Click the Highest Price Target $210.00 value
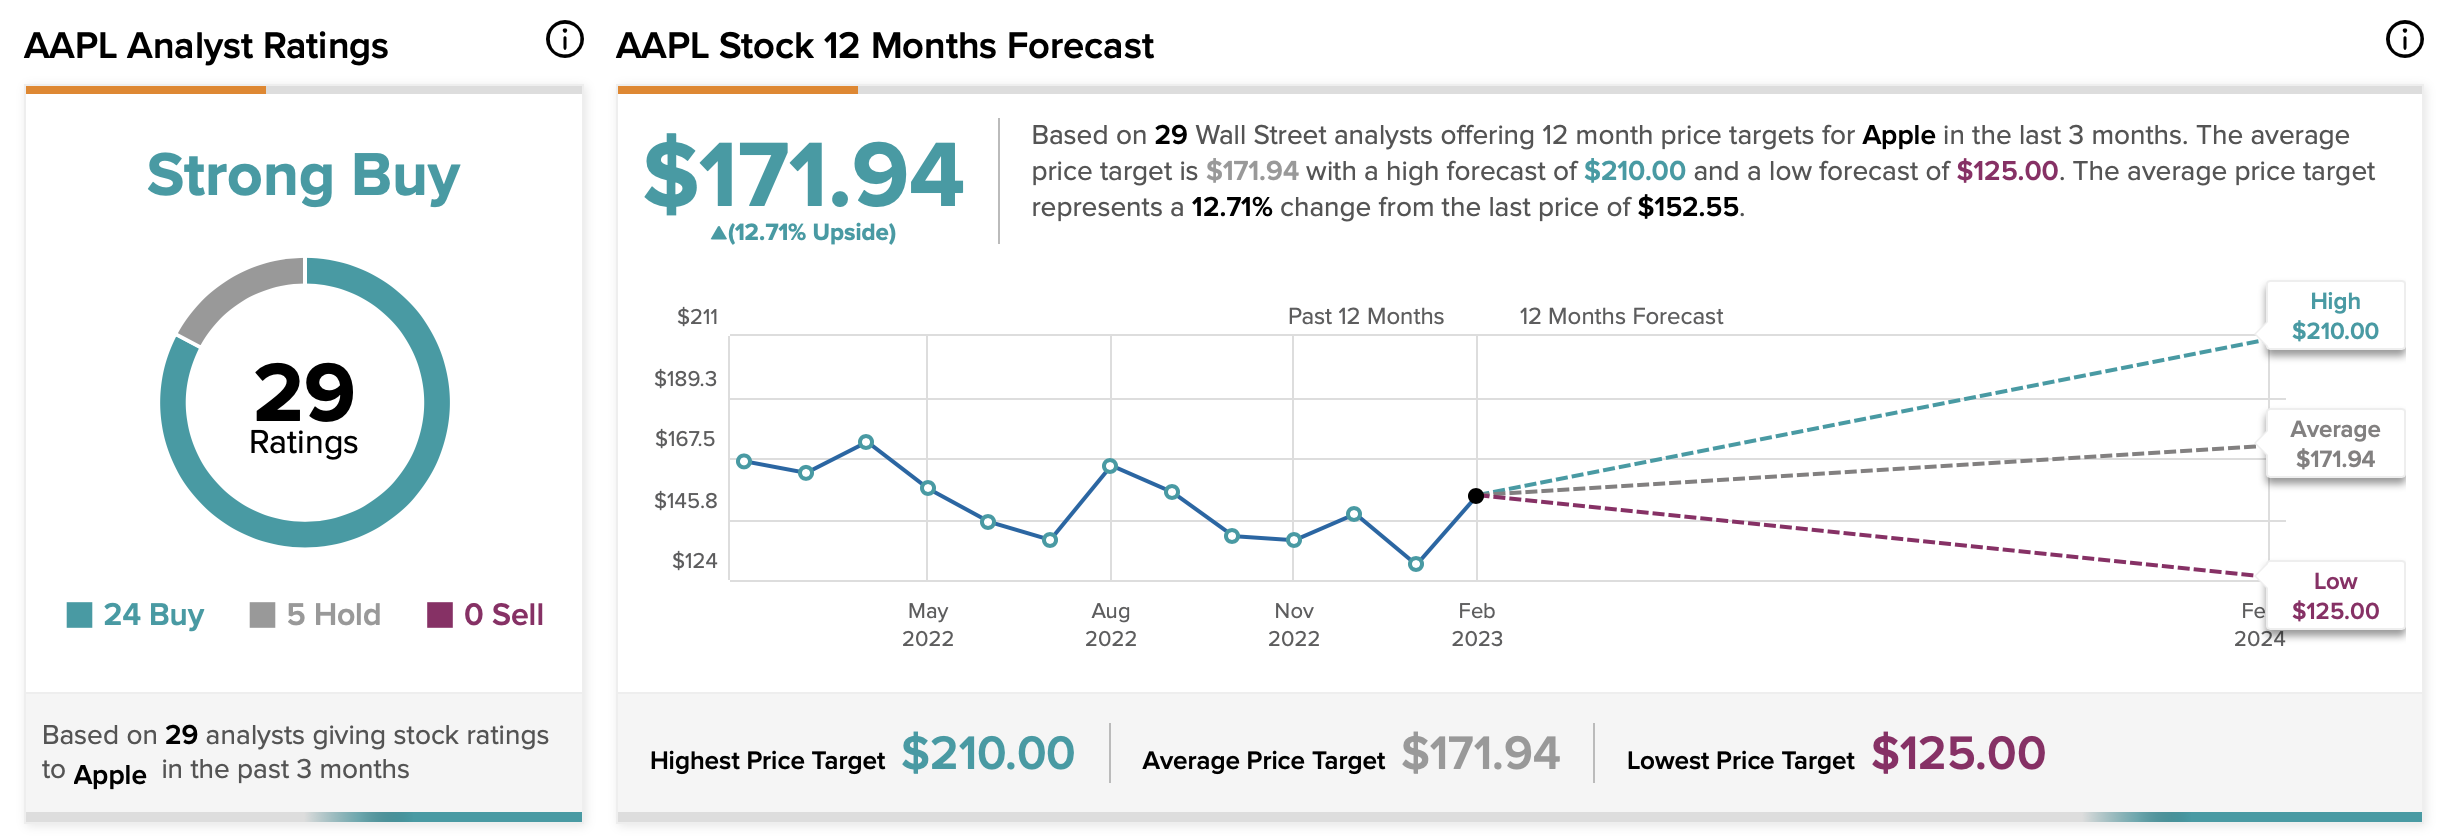The image size is (2440, 840). (x=988, y=753)
